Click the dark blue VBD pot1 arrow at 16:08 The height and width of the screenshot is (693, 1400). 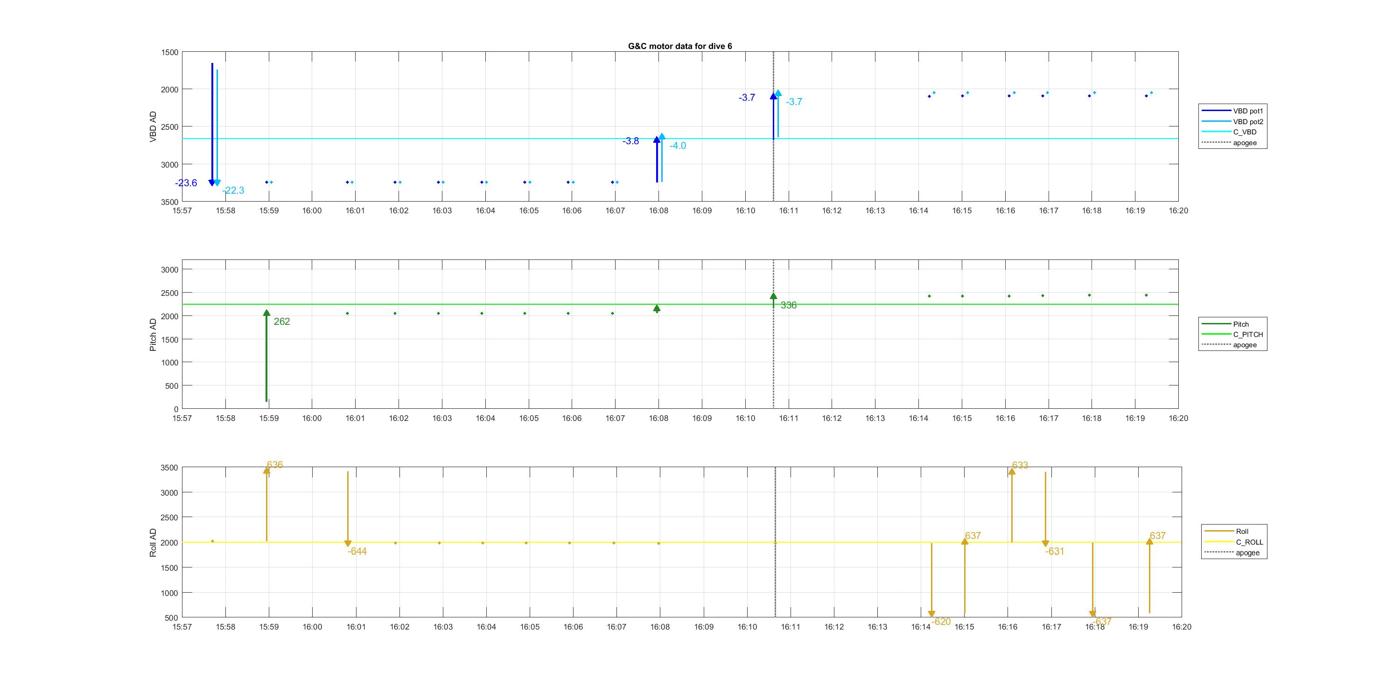[657, 160]
